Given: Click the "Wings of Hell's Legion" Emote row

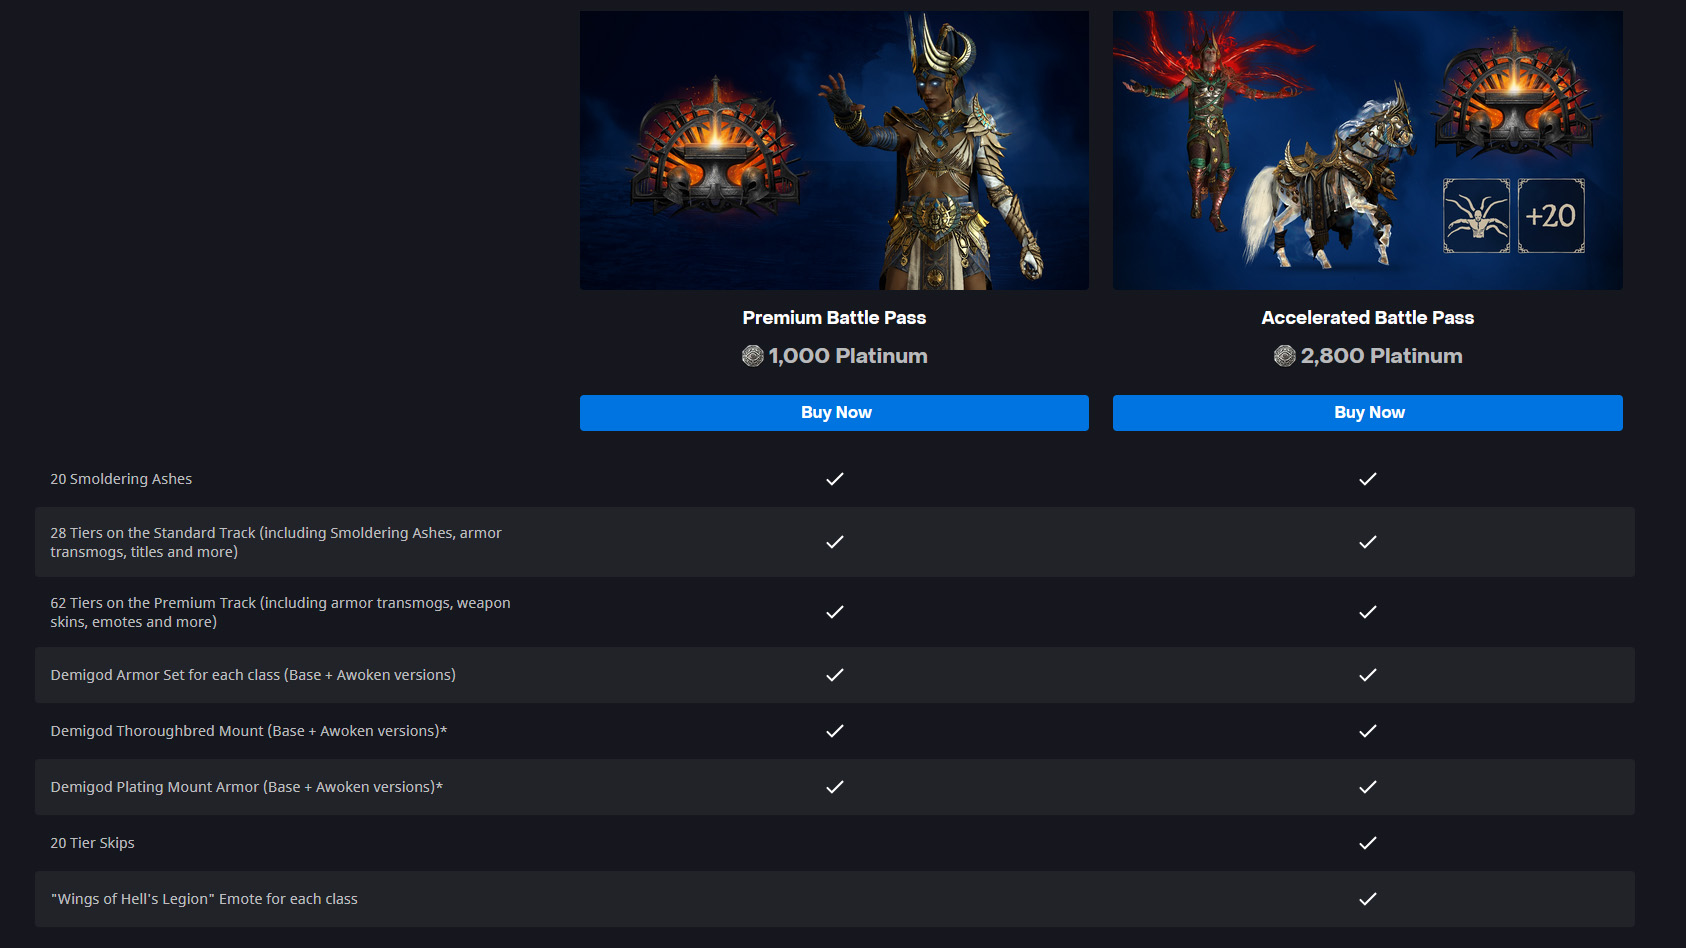Looking at the screenshot, I should click(835, 899).
